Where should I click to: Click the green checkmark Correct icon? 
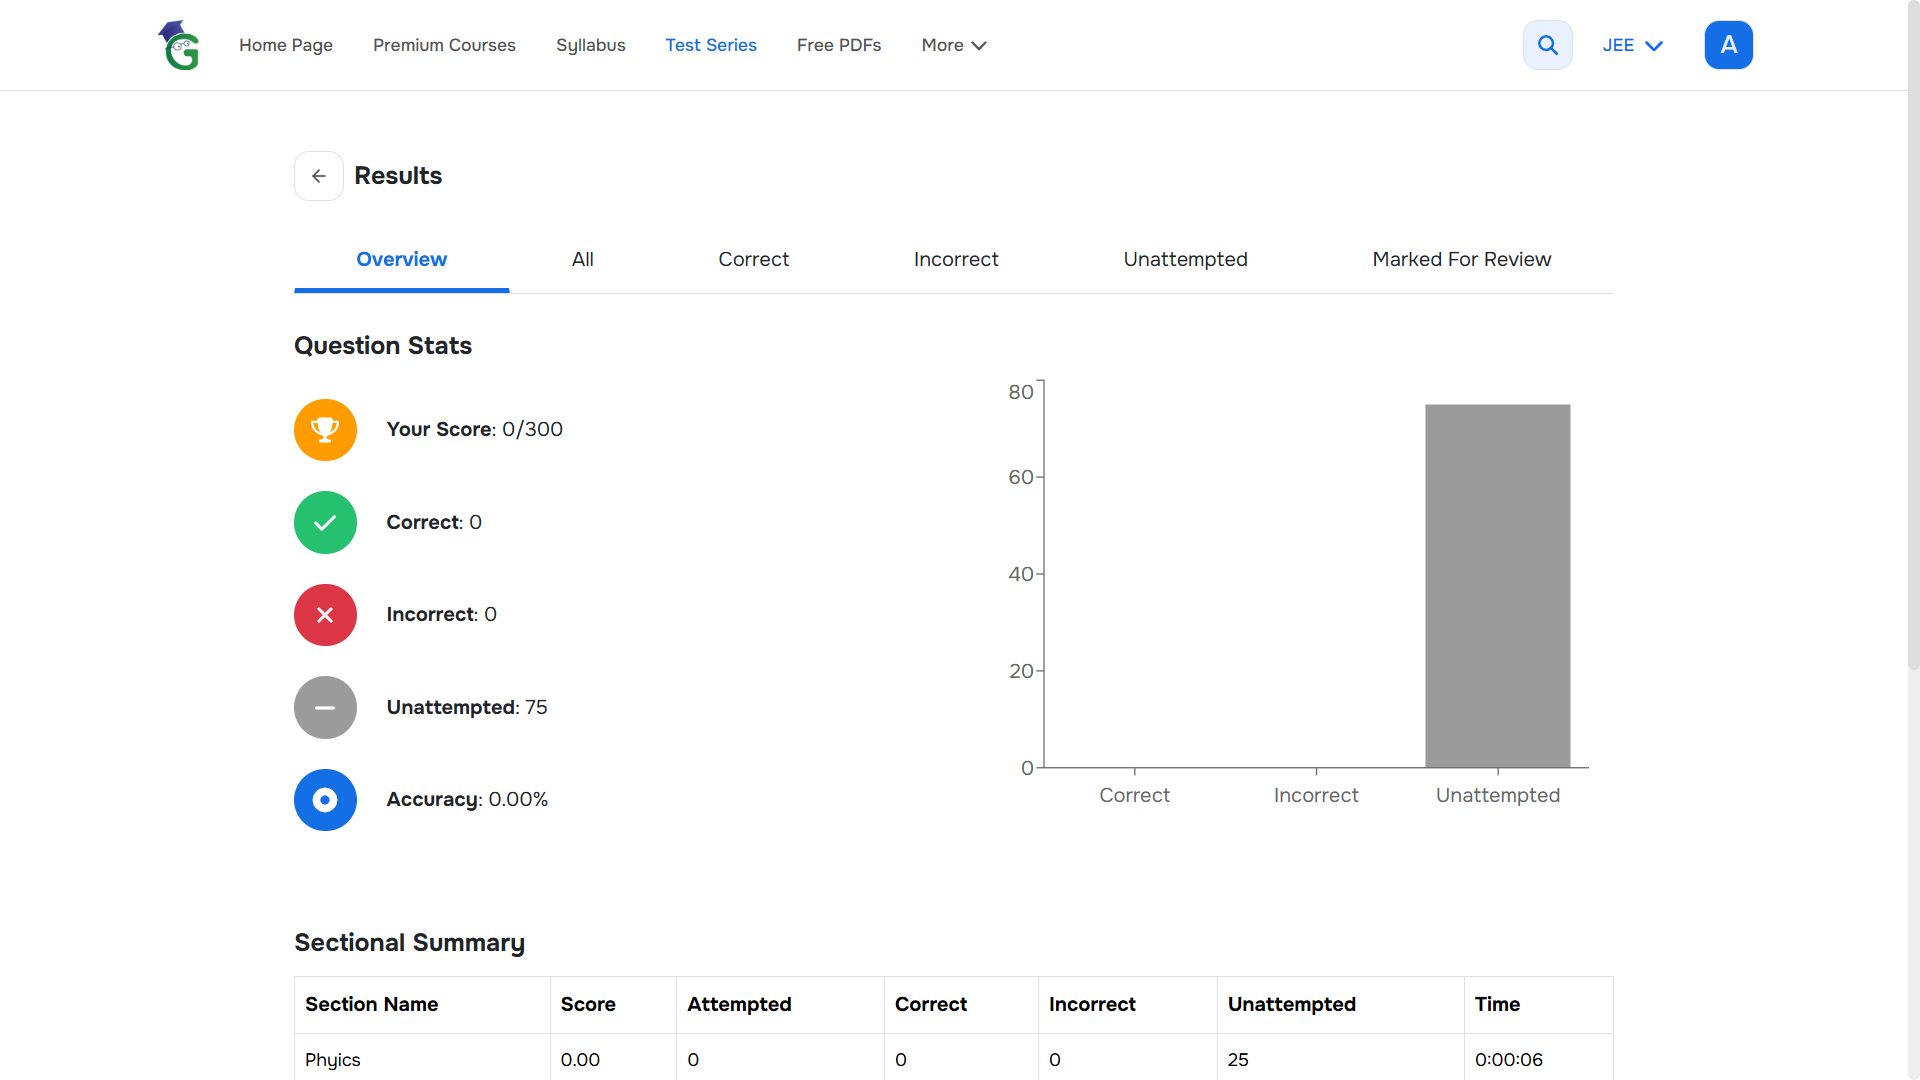coord(325,522)
